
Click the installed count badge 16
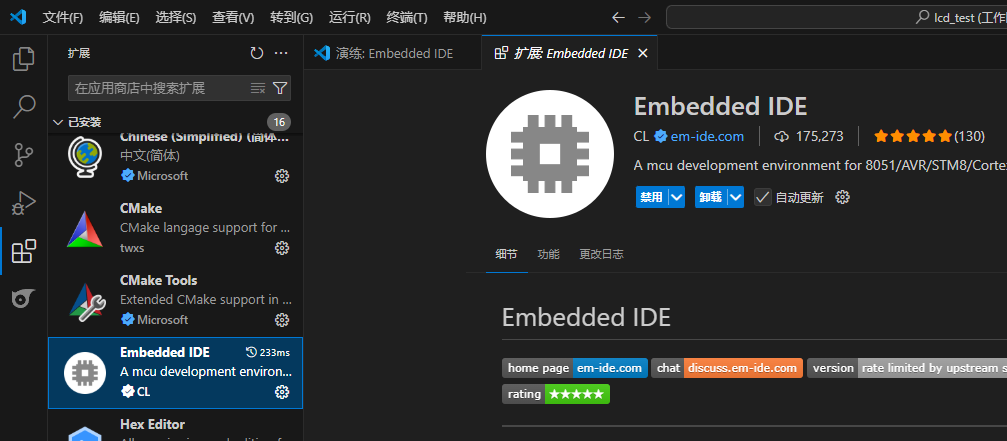279,122
